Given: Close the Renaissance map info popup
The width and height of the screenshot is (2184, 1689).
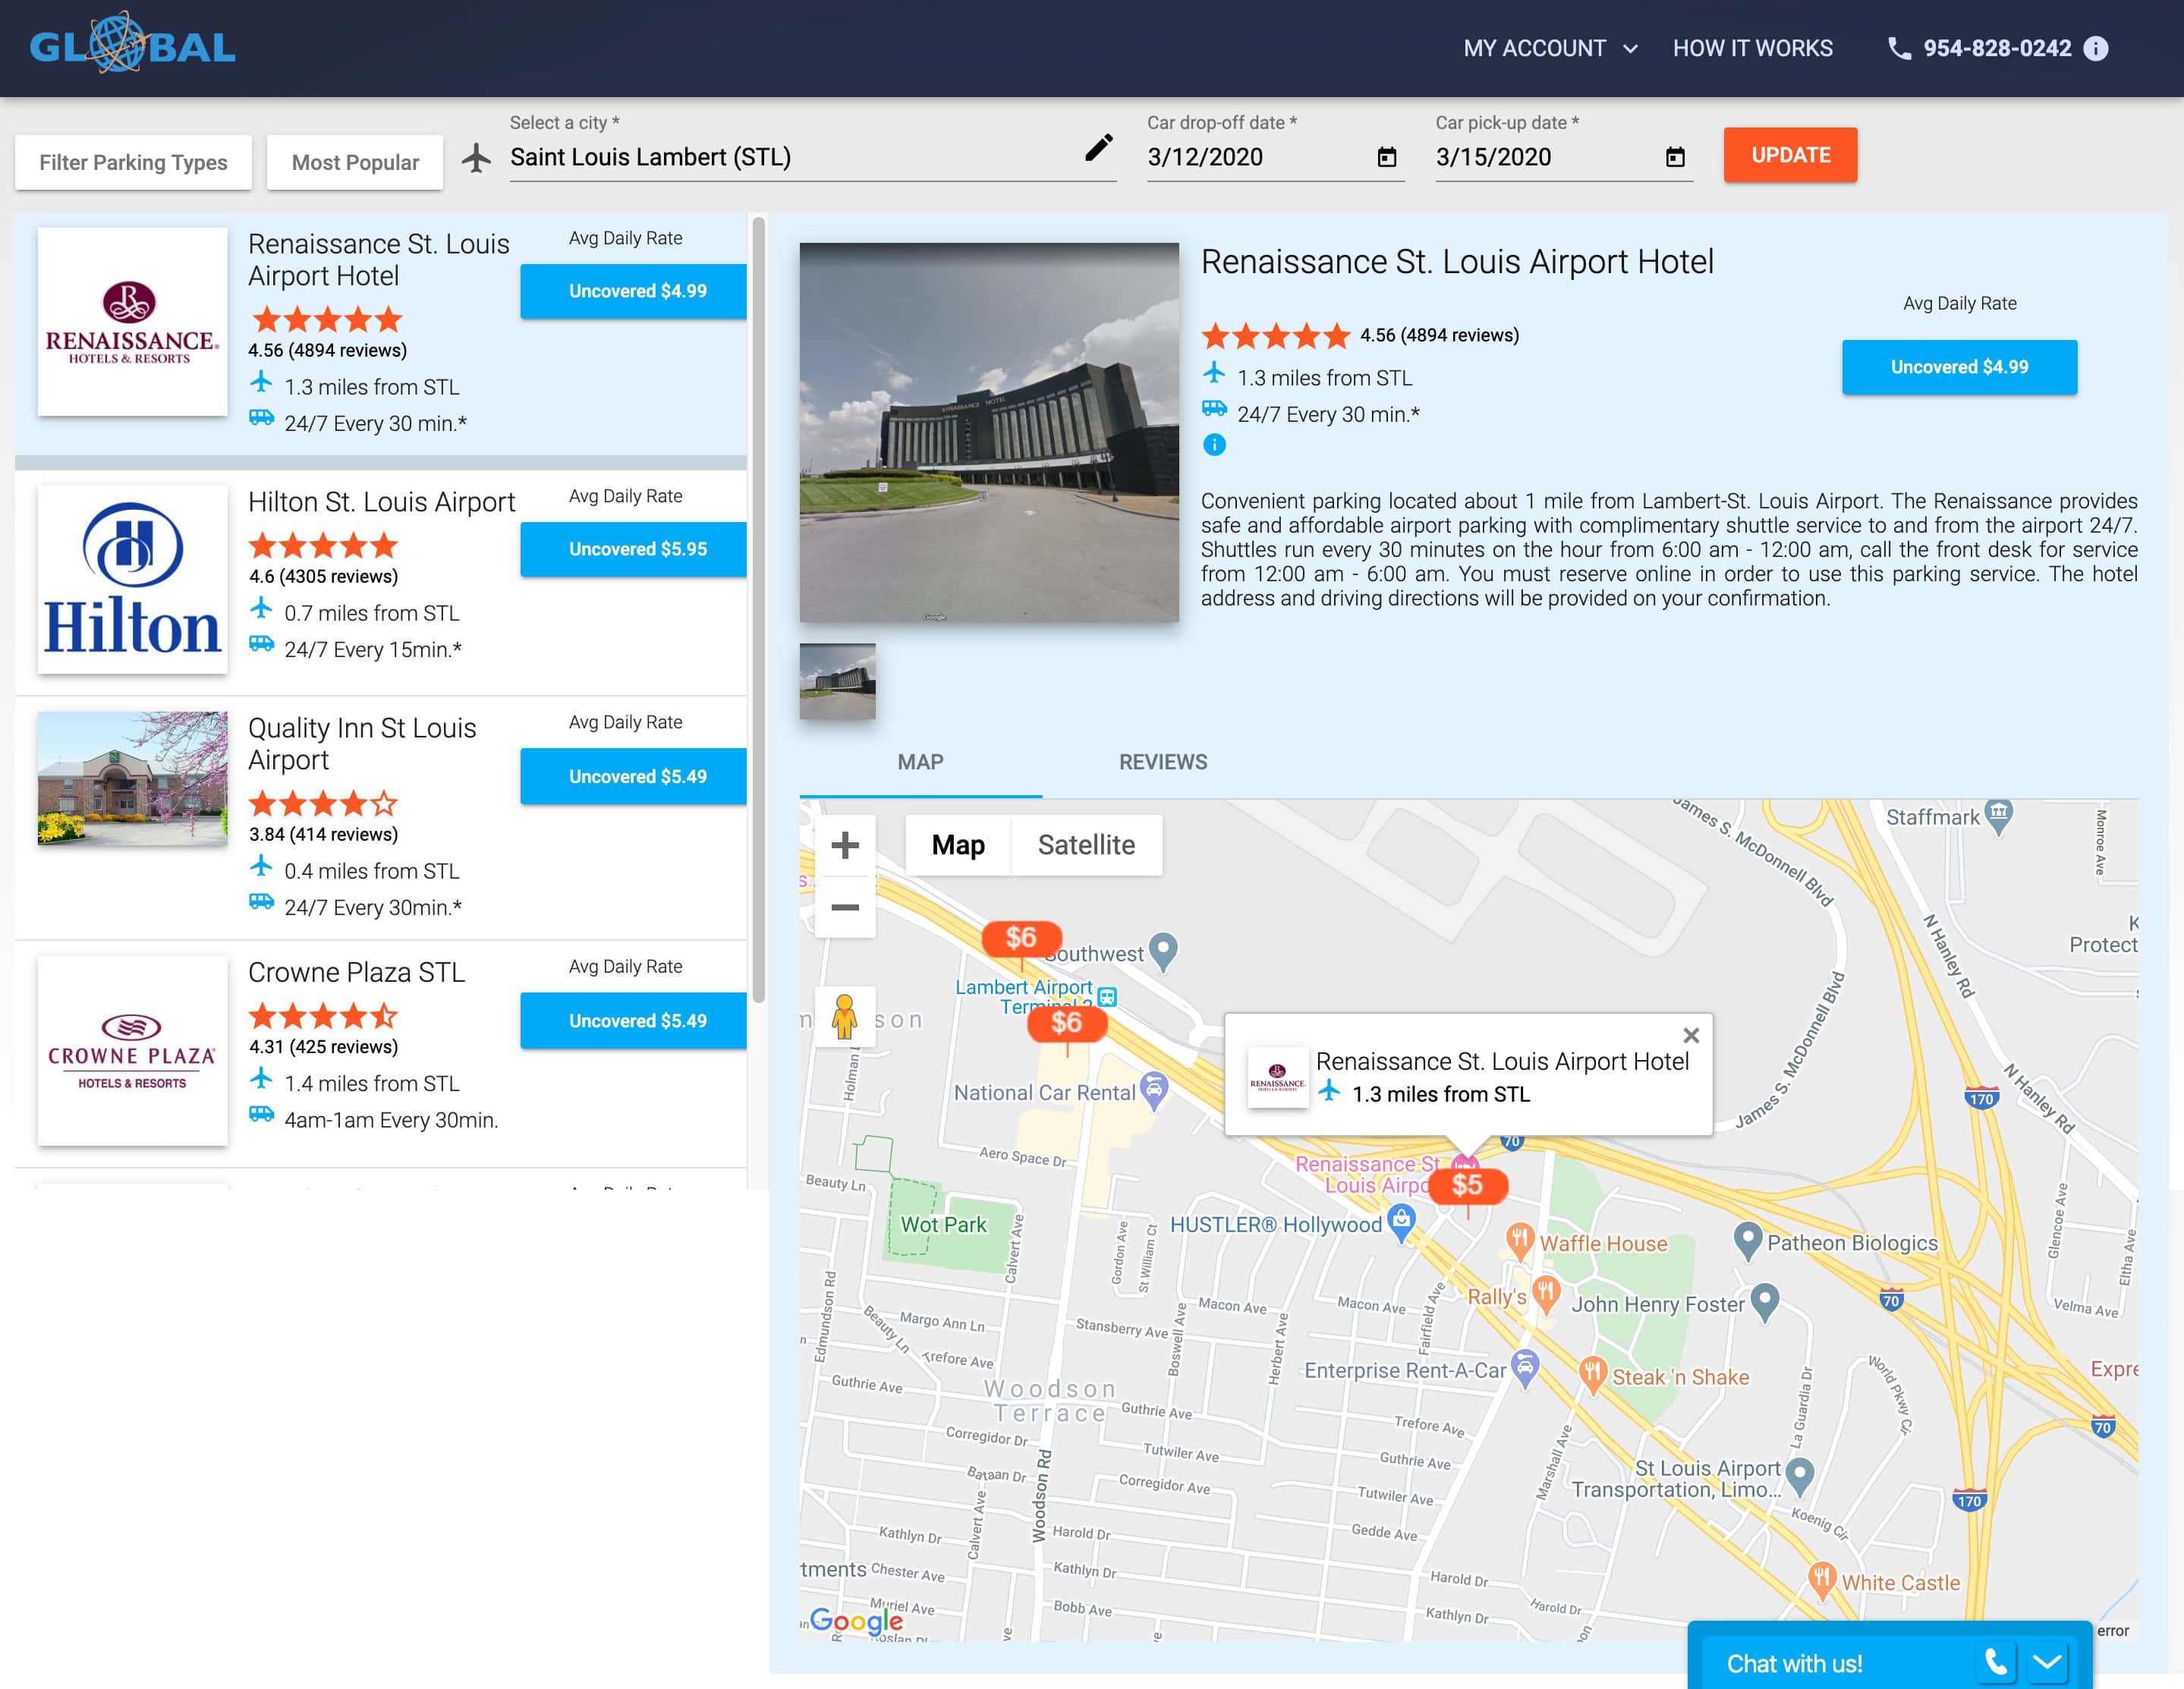Looking at the screenshot, I should click(1690, 1036).
